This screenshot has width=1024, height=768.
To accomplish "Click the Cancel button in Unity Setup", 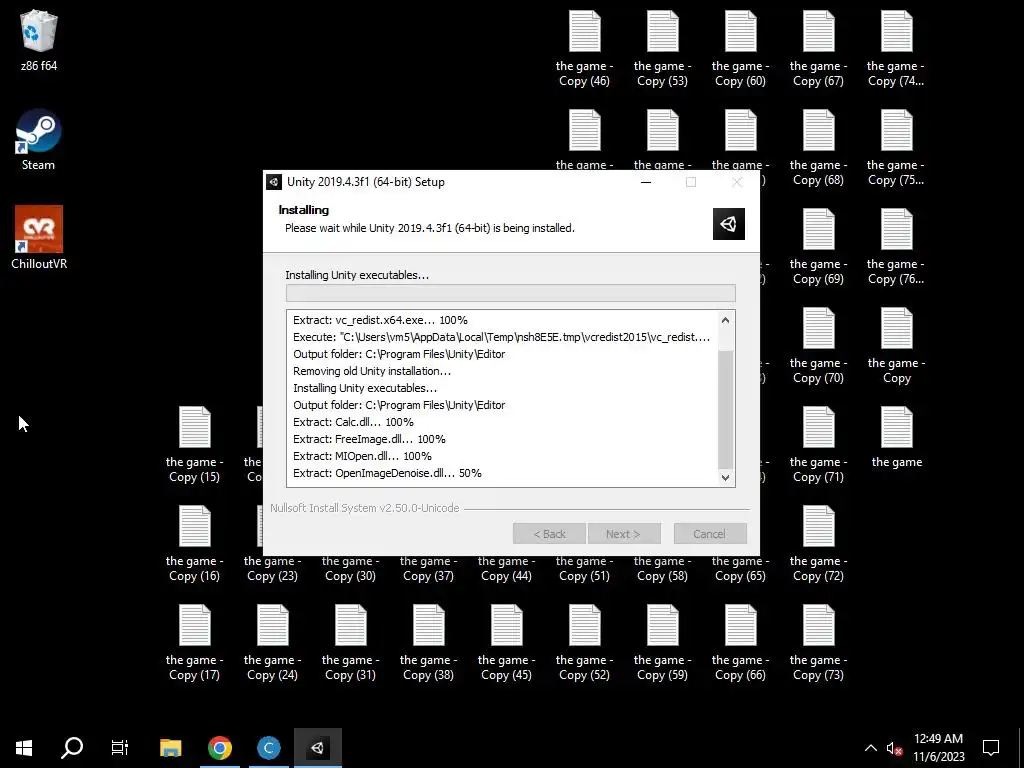I will tap(710, 534).
